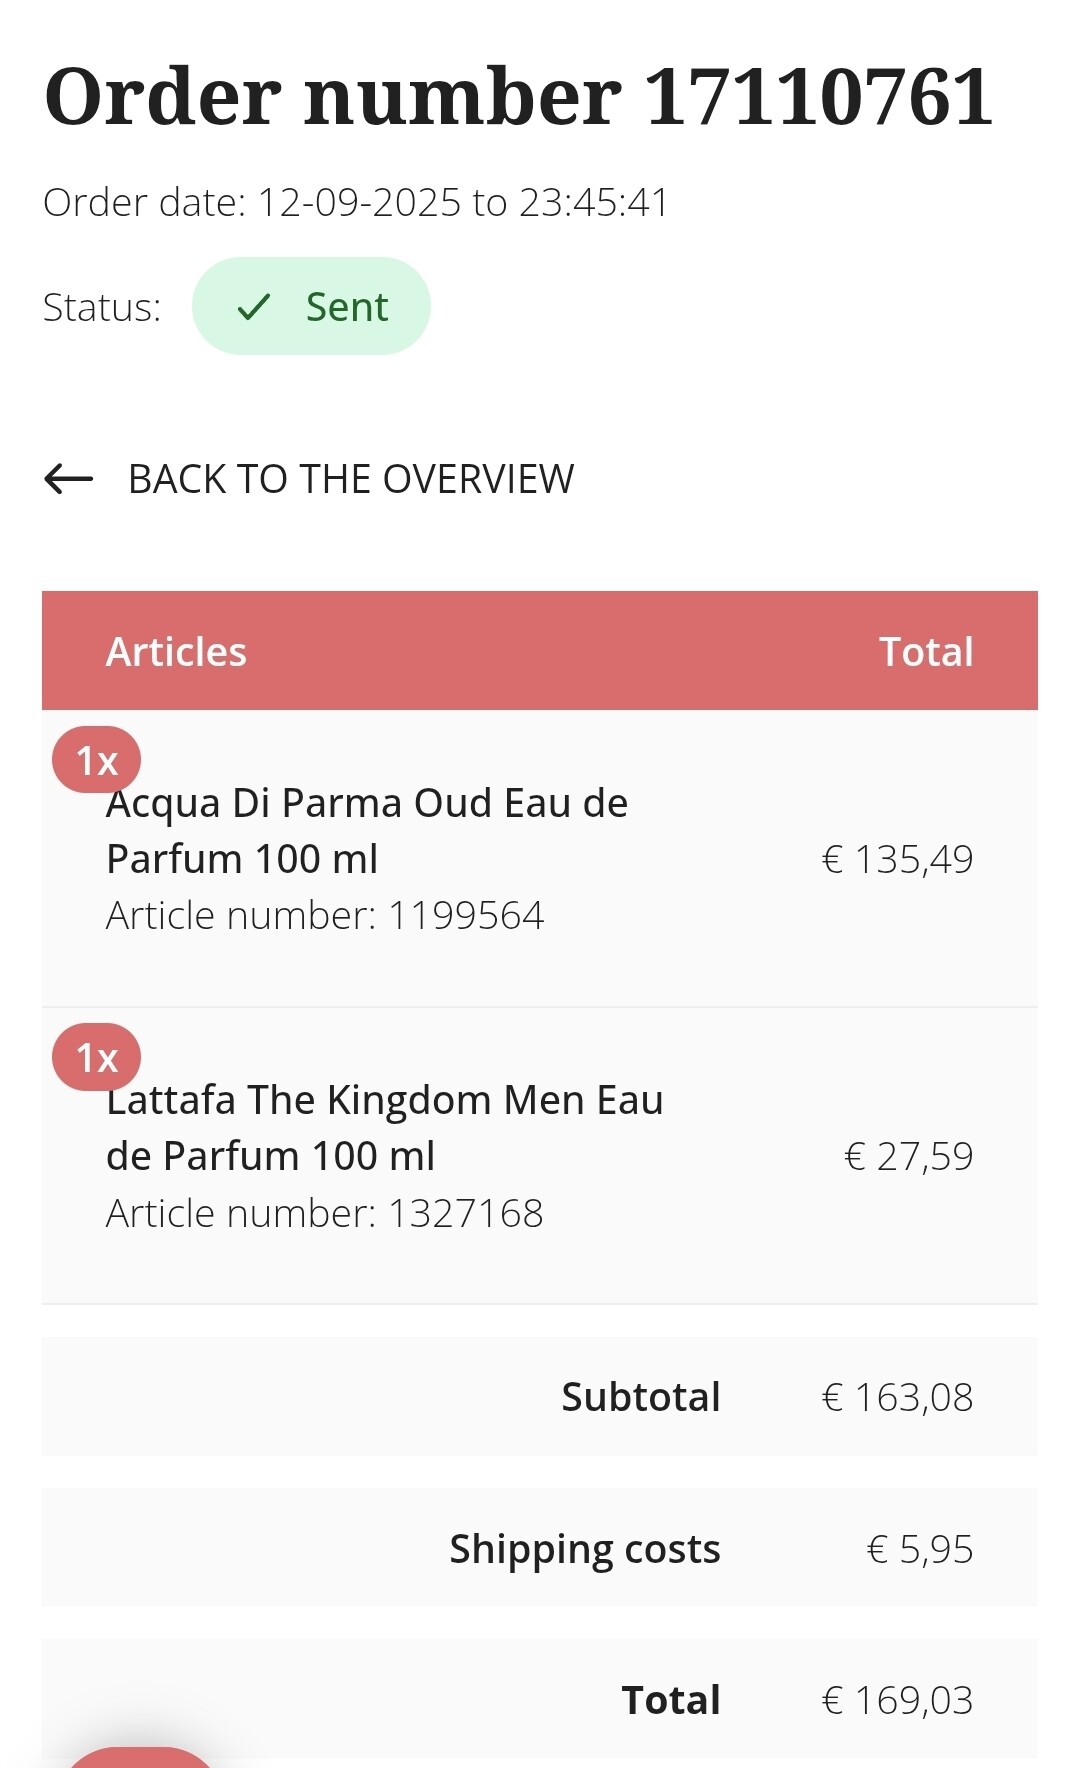Click the Articles column header
Viewport: 1079px width, 1768px height.
tap(176, 652)
